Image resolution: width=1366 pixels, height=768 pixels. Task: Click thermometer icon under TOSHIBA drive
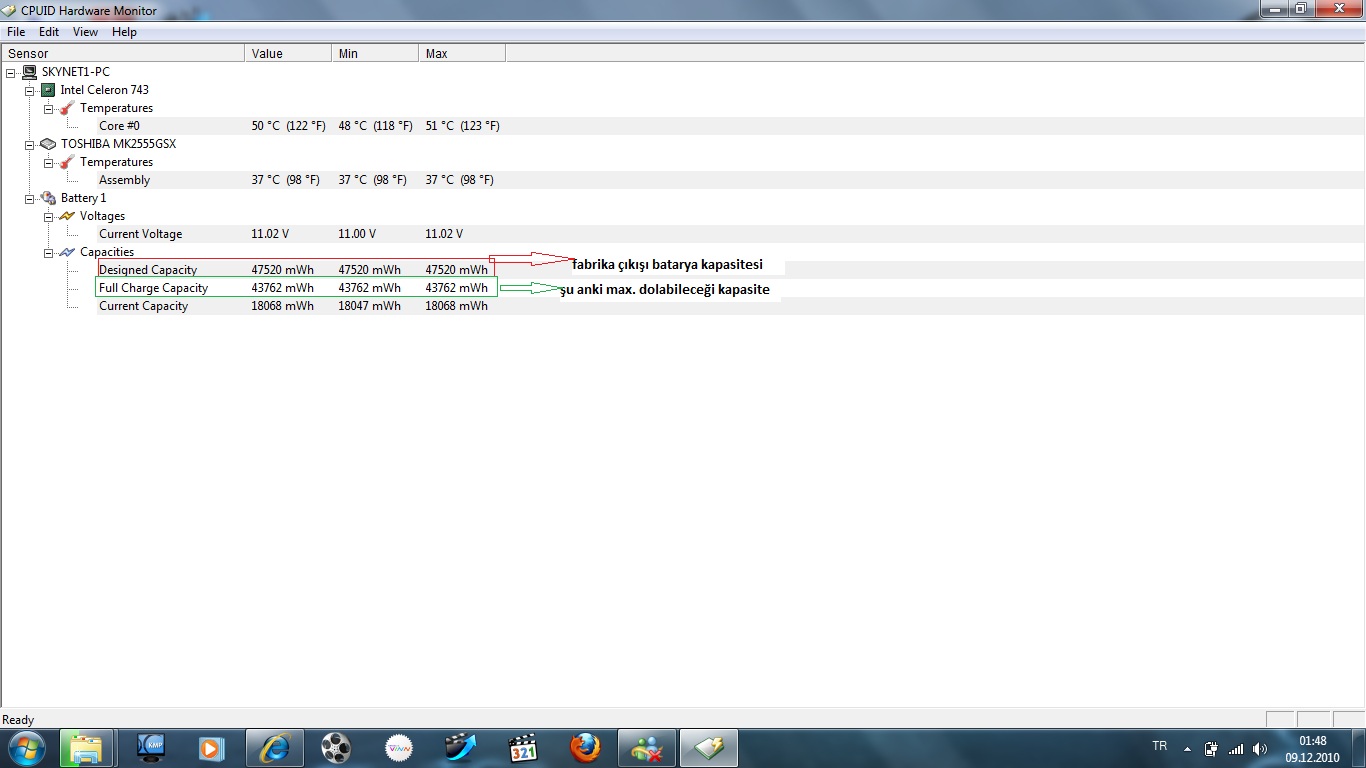click(67, 162)
